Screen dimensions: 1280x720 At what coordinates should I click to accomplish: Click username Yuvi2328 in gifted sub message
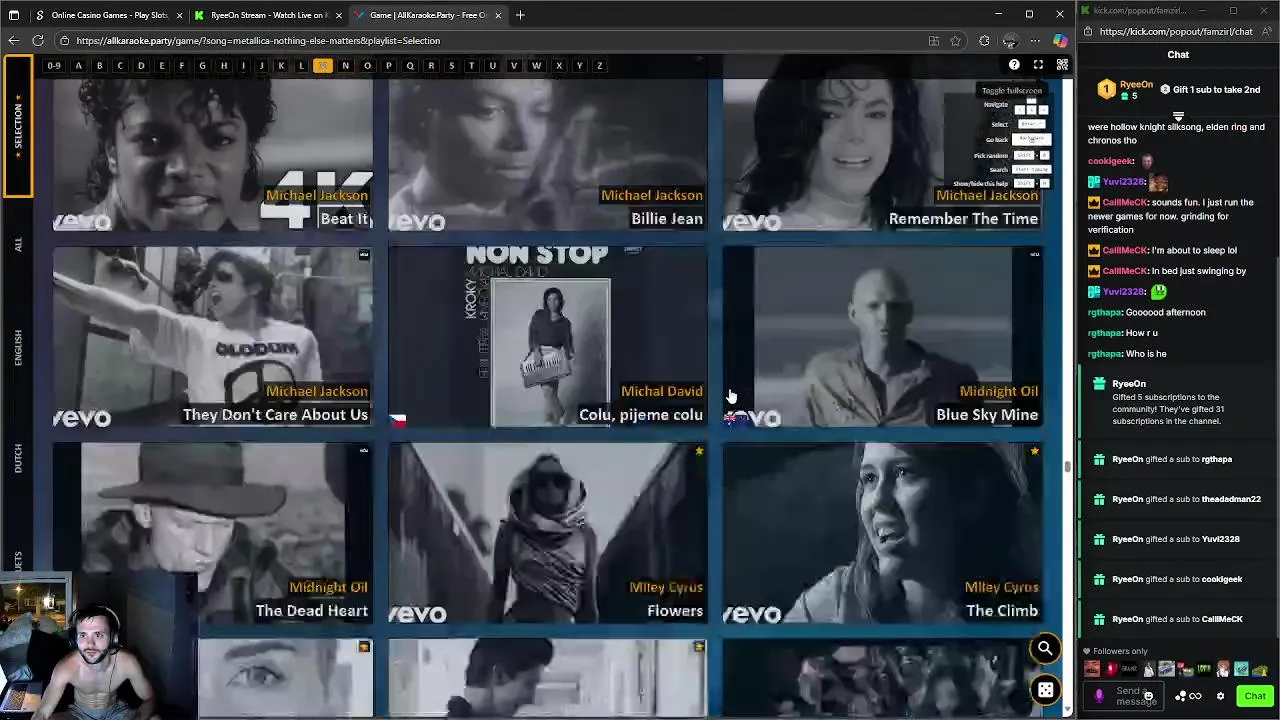pyautogui.click(x=1220, y=539)
